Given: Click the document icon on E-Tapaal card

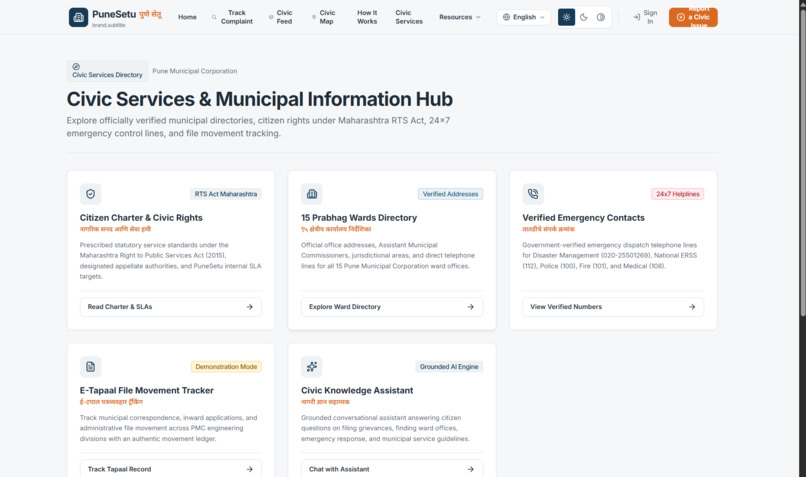Looking at the screenshot, I should (x=90, y=366).
